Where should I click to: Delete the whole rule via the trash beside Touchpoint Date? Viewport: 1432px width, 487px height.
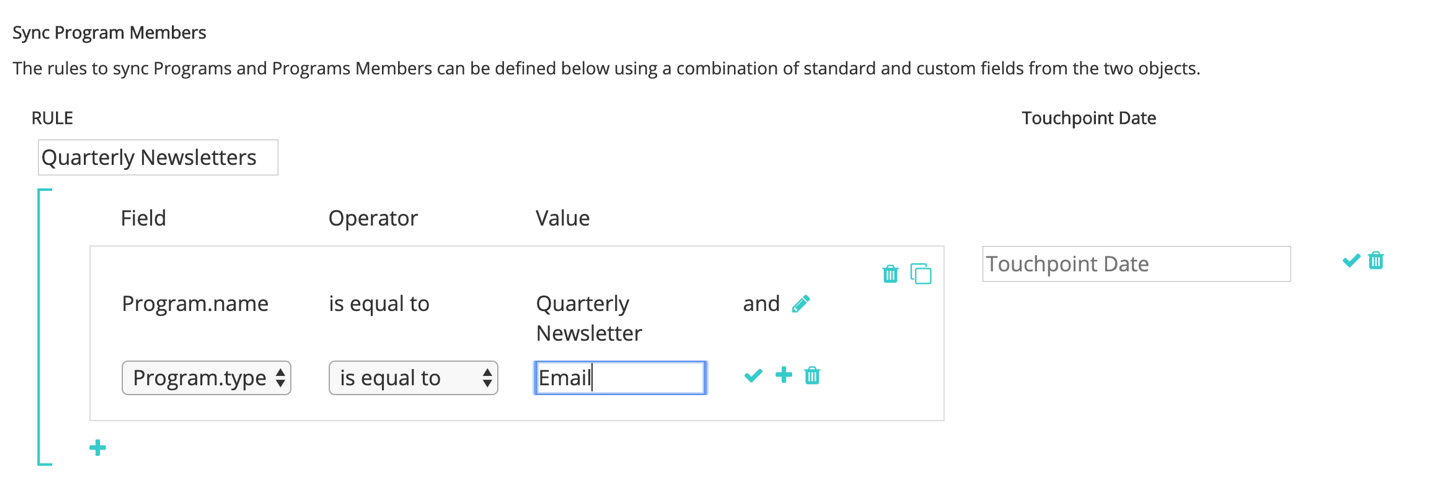(1376, 260)
